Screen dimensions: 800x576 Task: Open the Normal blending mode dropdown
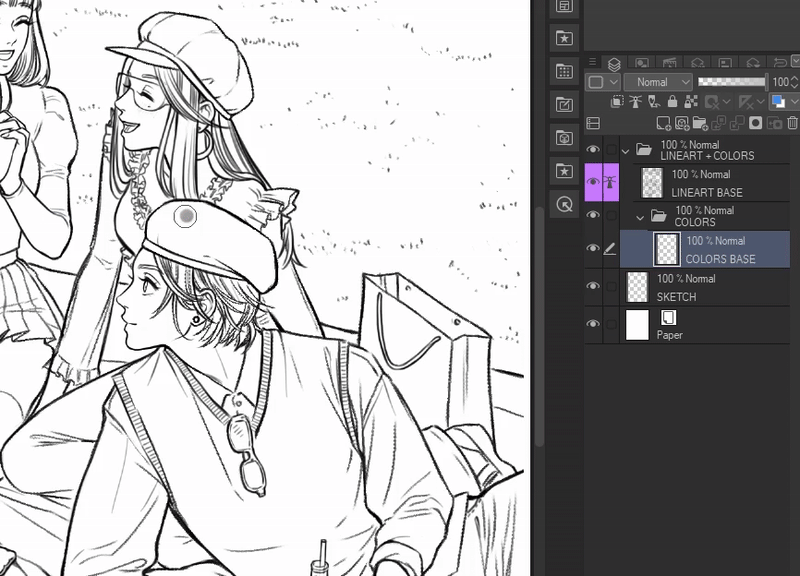tap(658, 82)
